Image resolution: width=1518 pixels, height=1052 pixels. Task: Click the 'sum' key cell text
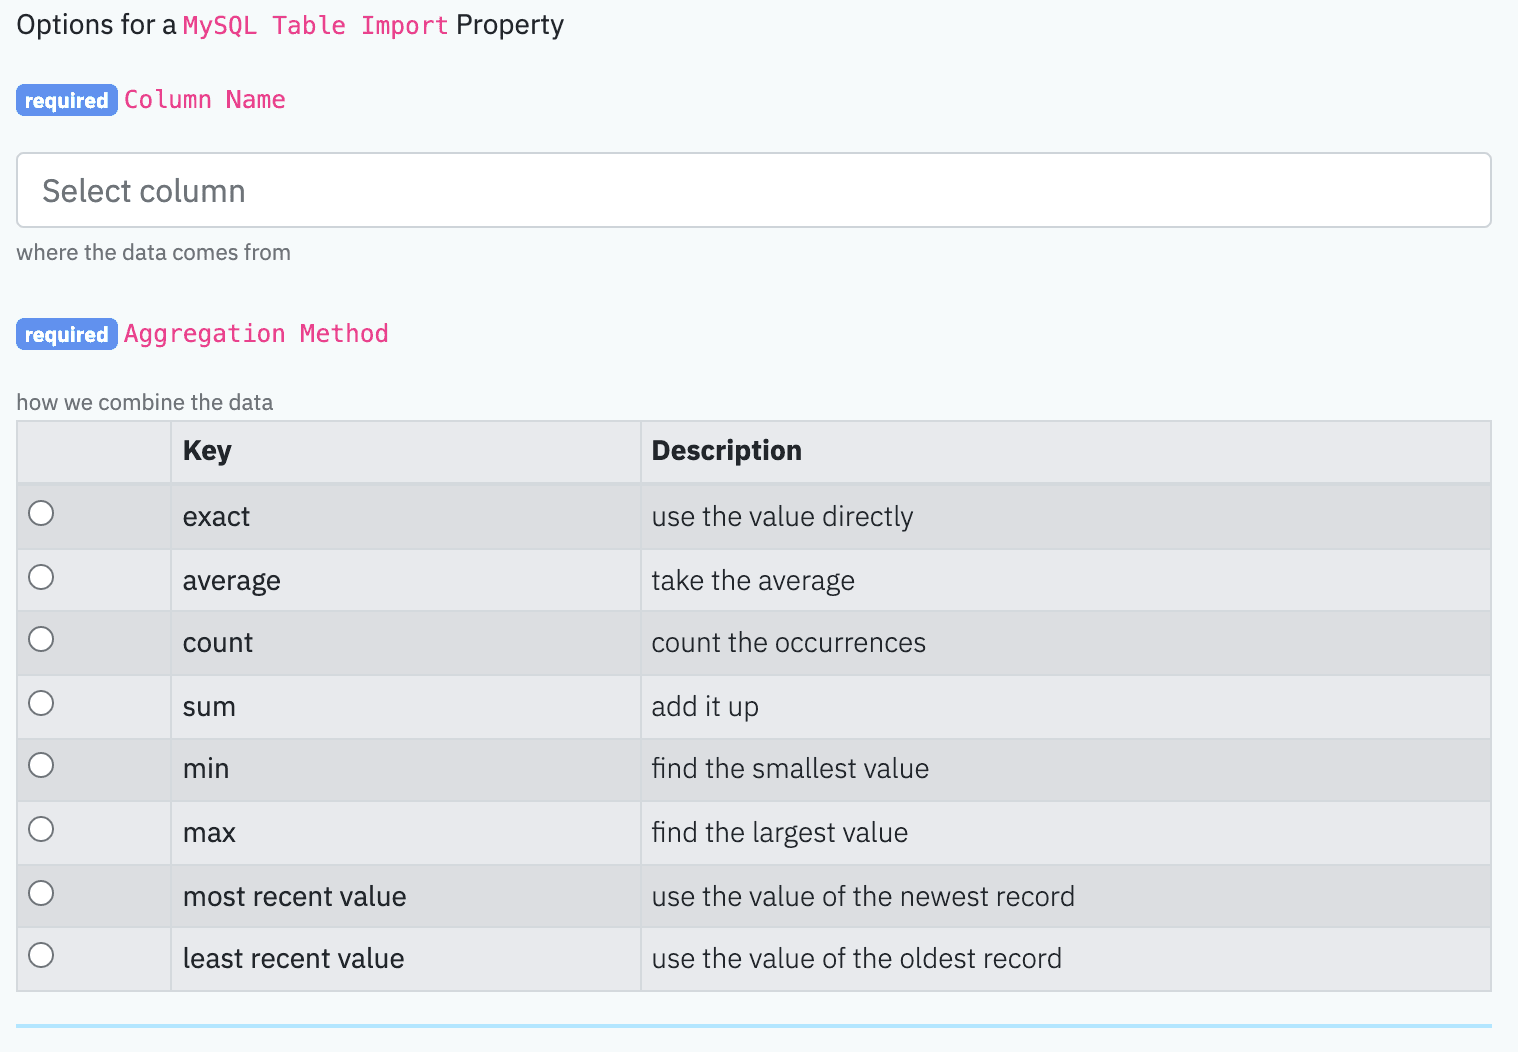pyautogui.click(x=209, y=707)
